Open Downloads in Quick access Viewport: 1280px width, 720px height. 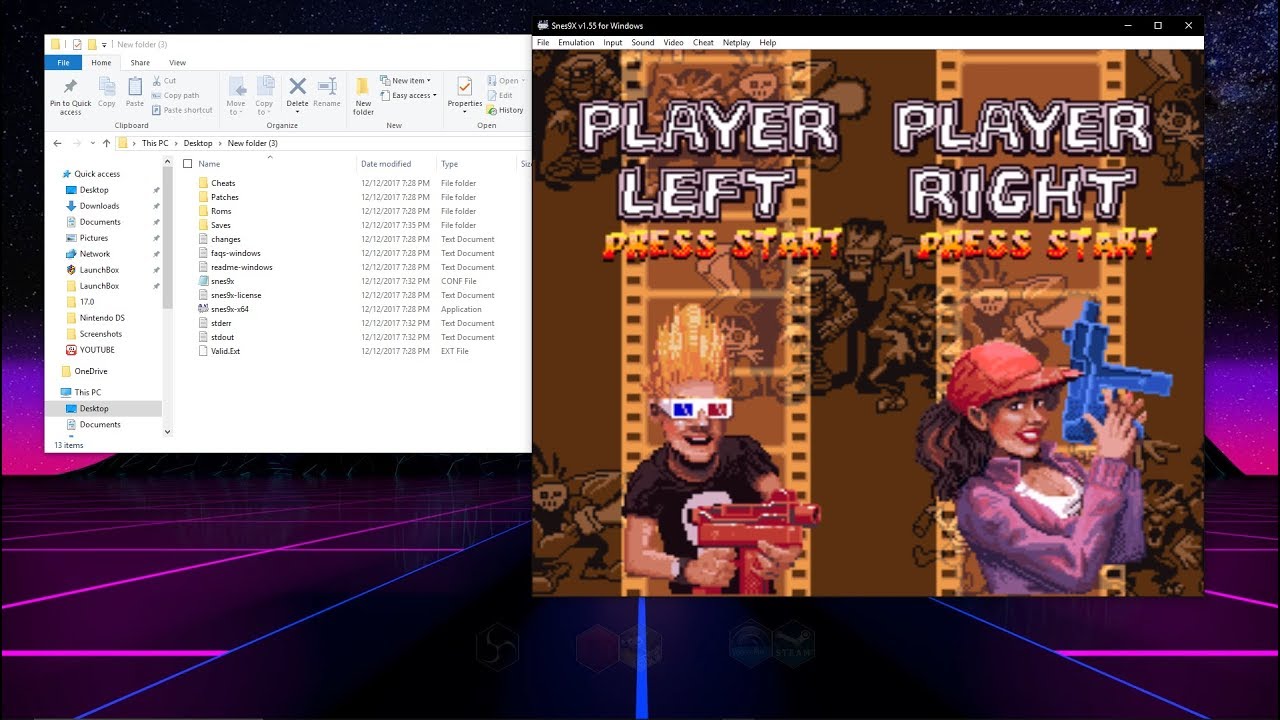click(x=92, y=206)
